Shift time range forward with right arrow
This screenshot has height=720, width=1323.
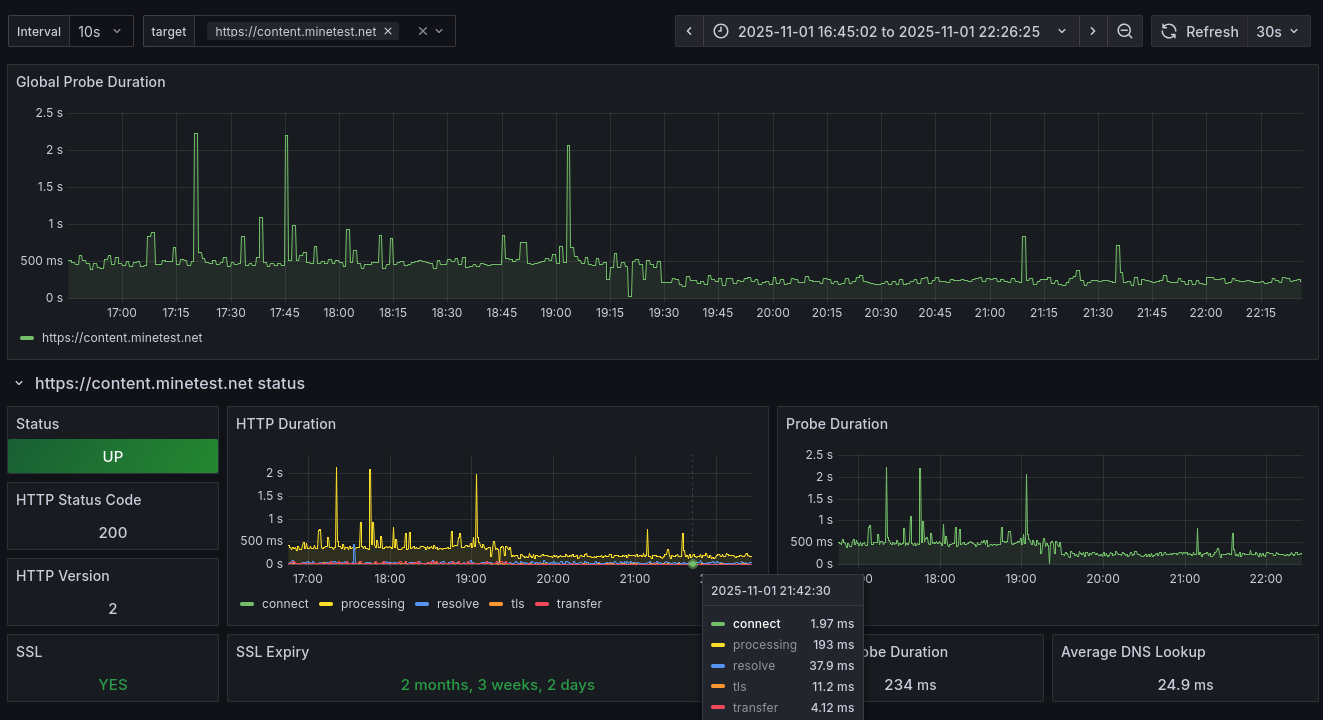(x=1092, y=31)
